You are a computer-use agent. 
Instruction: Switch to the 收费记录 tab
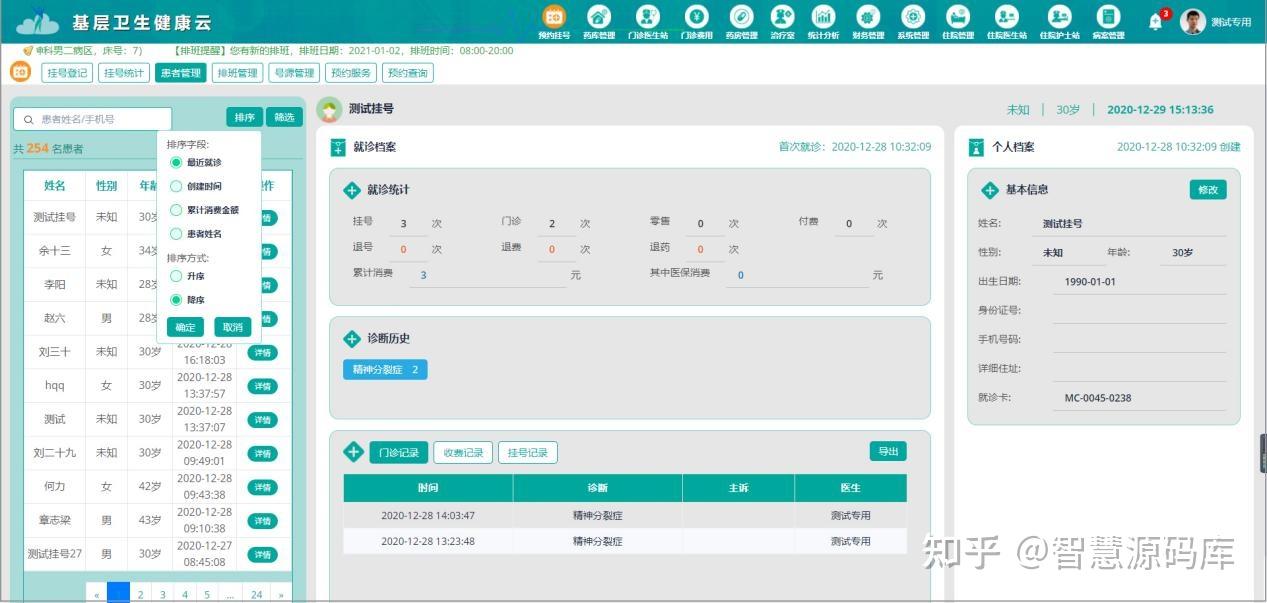[x=463, y=452]
